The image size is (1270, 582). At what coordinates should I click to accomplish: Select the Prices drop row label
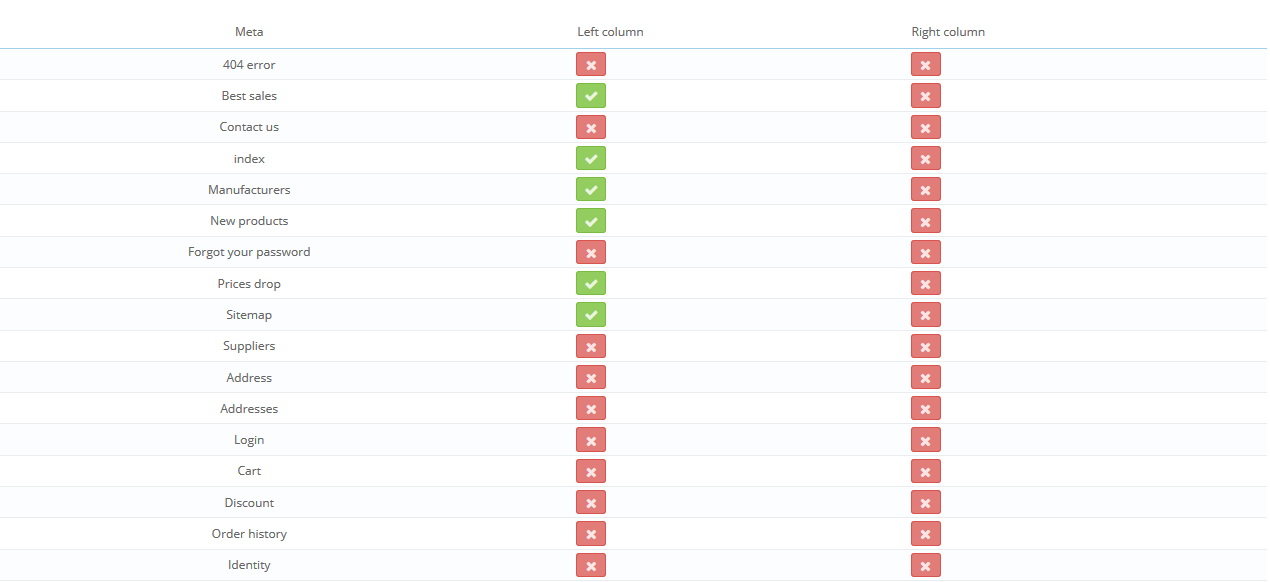pos(249,284)
